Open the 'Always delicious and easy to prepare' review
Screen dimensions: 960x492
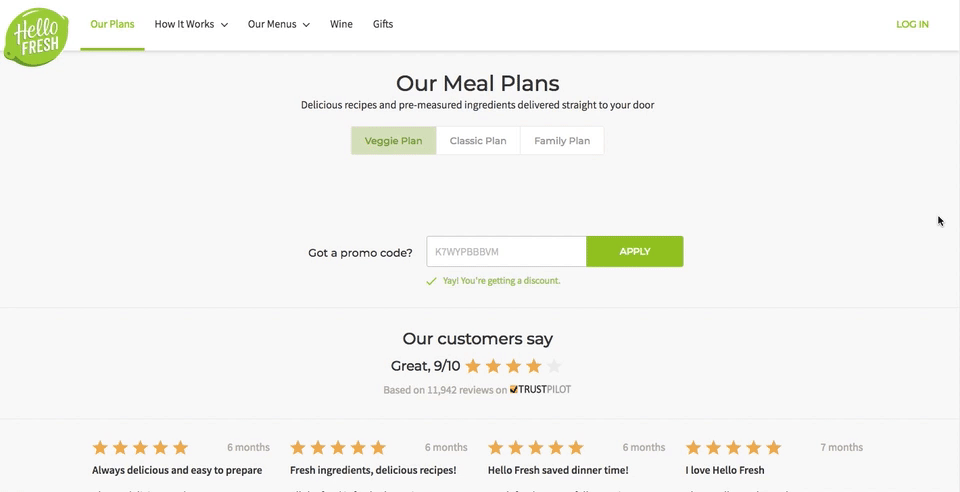(x=177, y=470)
